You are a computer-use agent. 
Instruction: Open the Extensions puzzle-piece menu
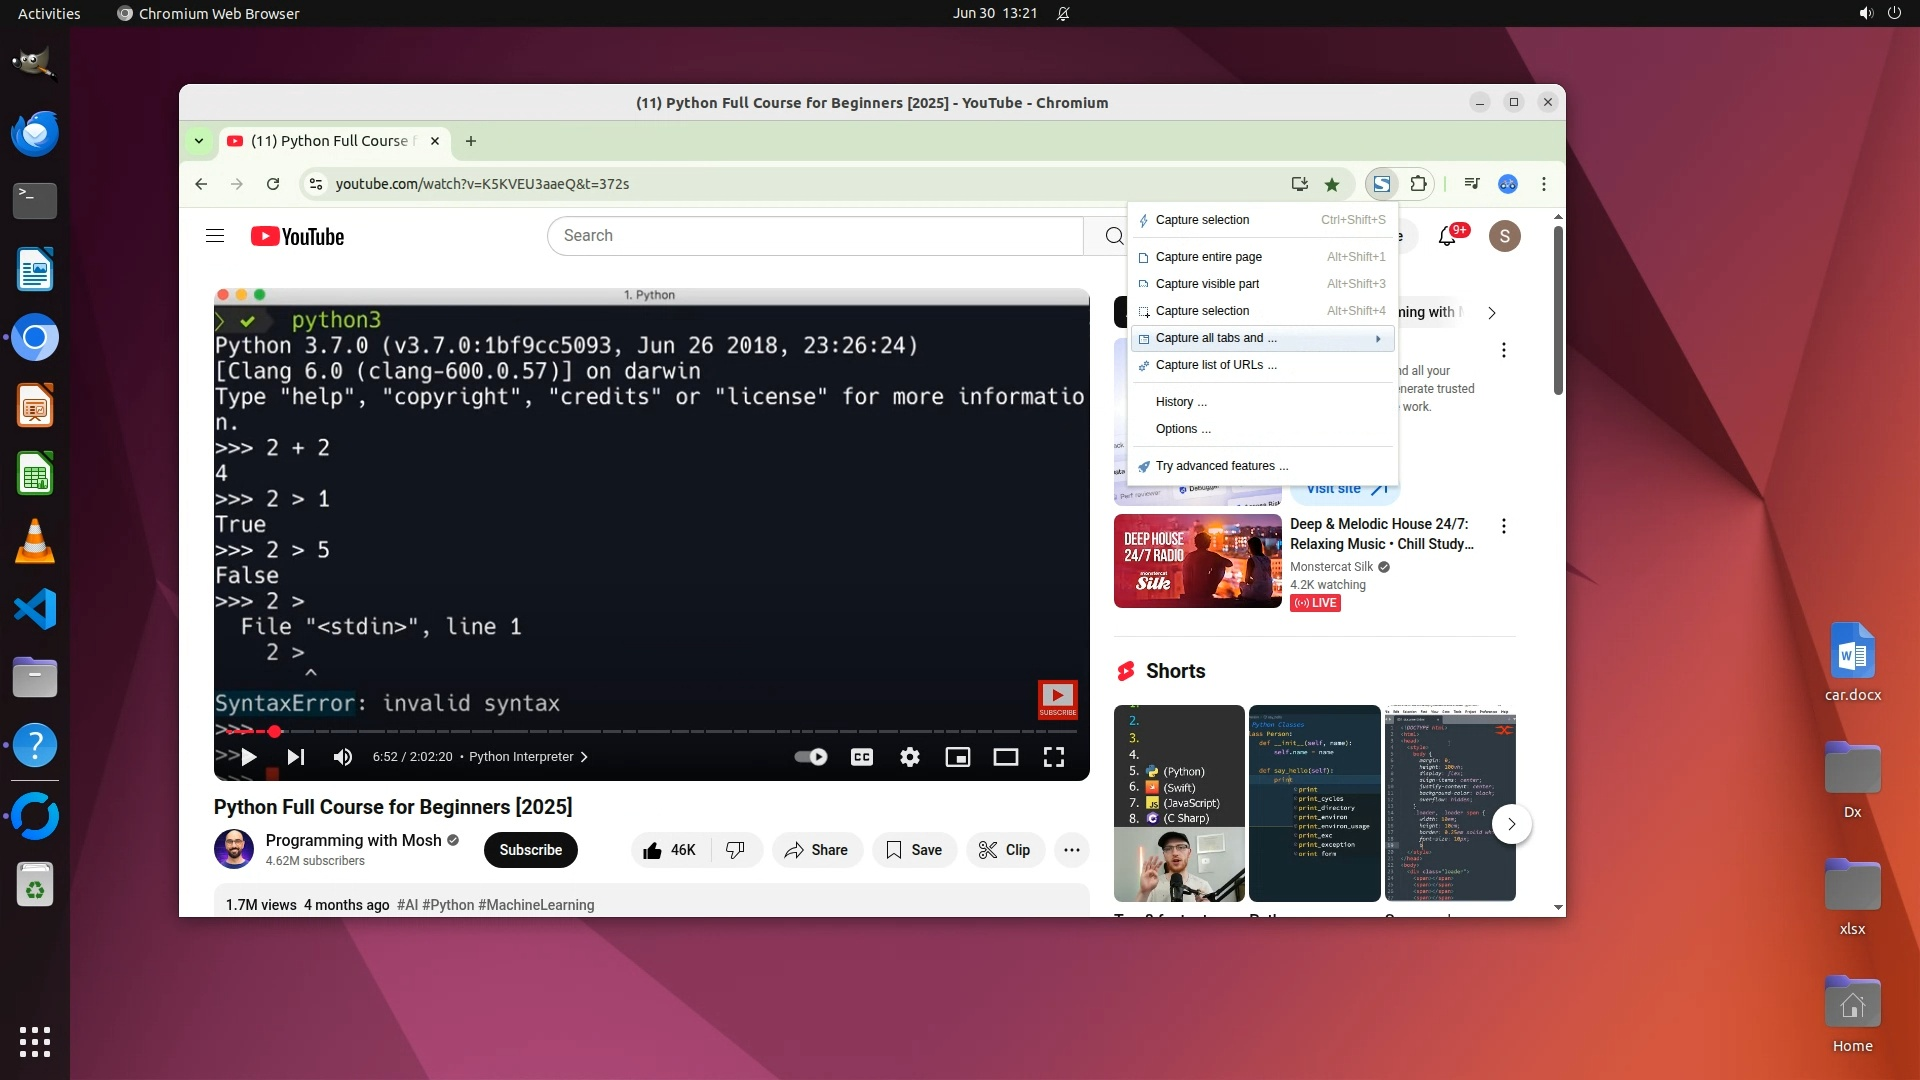(1418, 184)
